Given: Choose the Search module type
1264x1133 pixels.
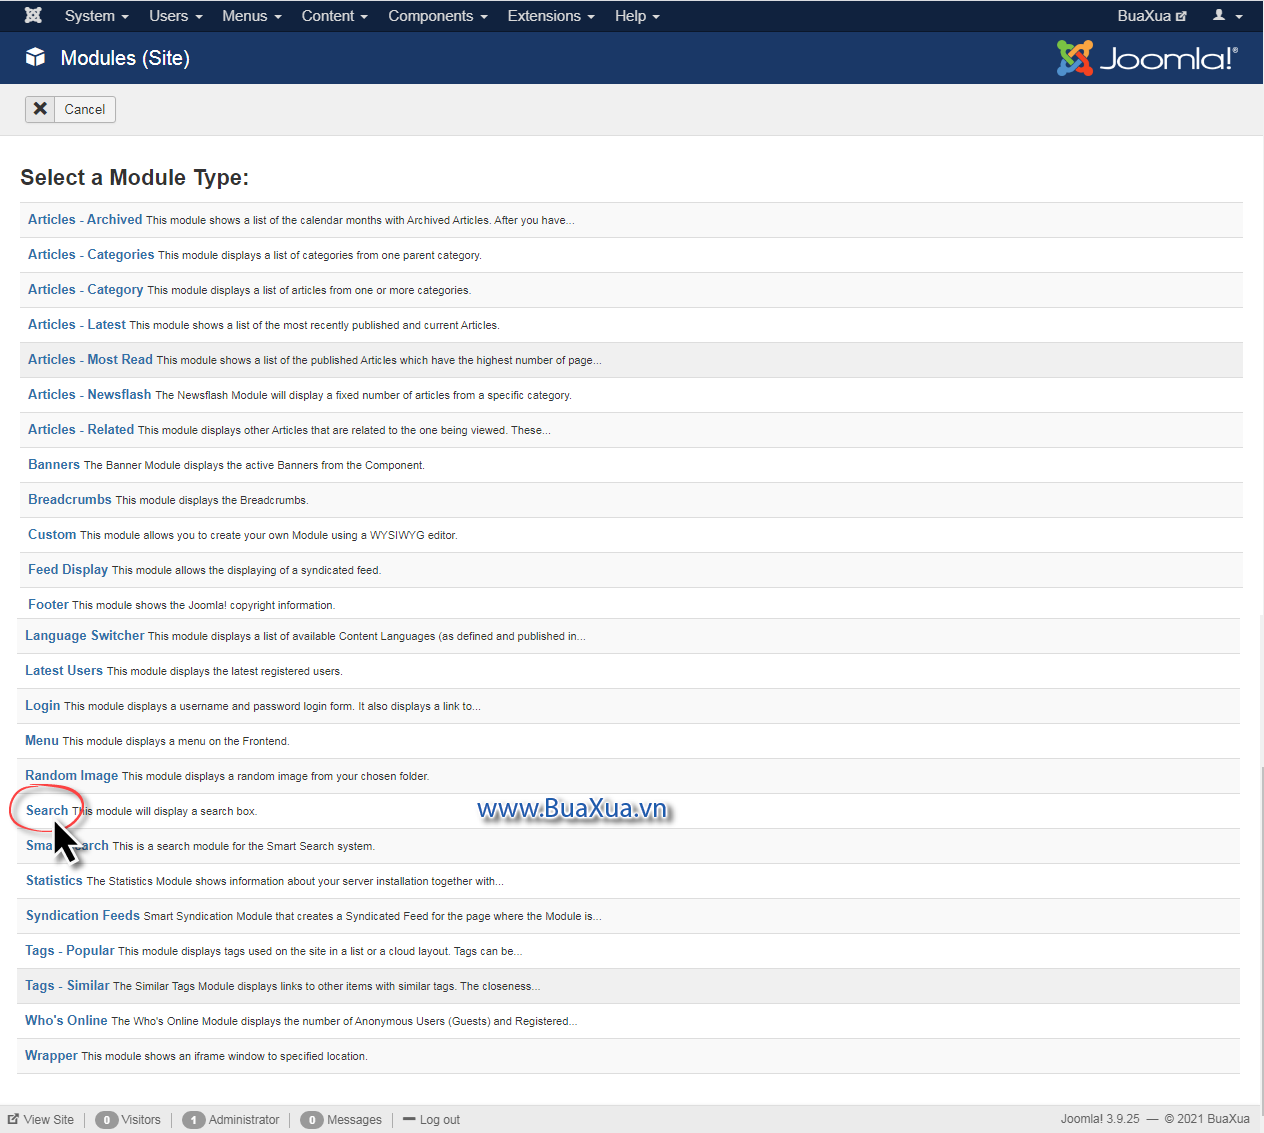Looking at the screenshot, I should tap(47, 810).
